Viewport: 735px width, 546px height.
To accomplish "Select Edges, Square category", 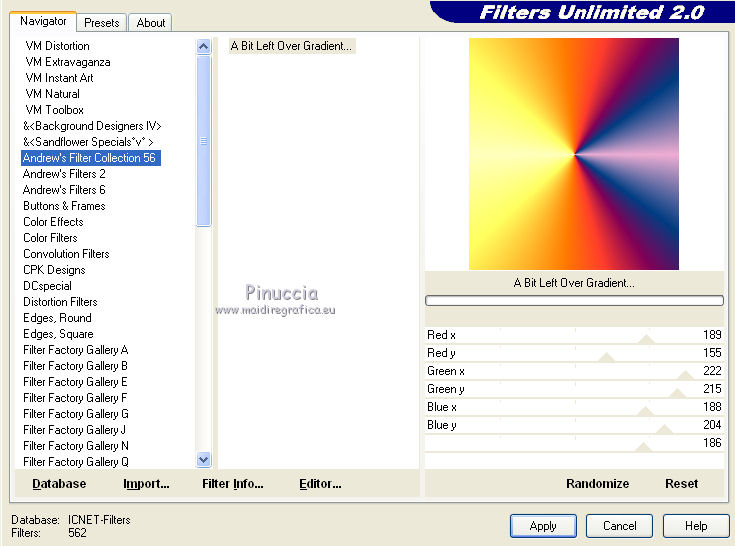I will [x=58, y=334].
